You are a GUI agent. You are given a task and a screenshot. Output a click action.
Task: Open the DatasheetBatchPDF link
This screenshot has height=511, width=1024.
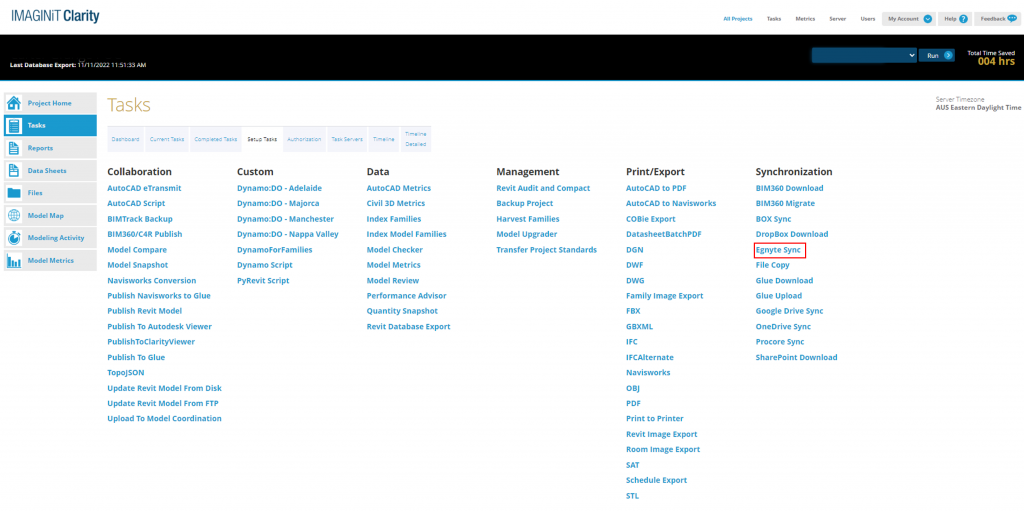tap(663, 234)
